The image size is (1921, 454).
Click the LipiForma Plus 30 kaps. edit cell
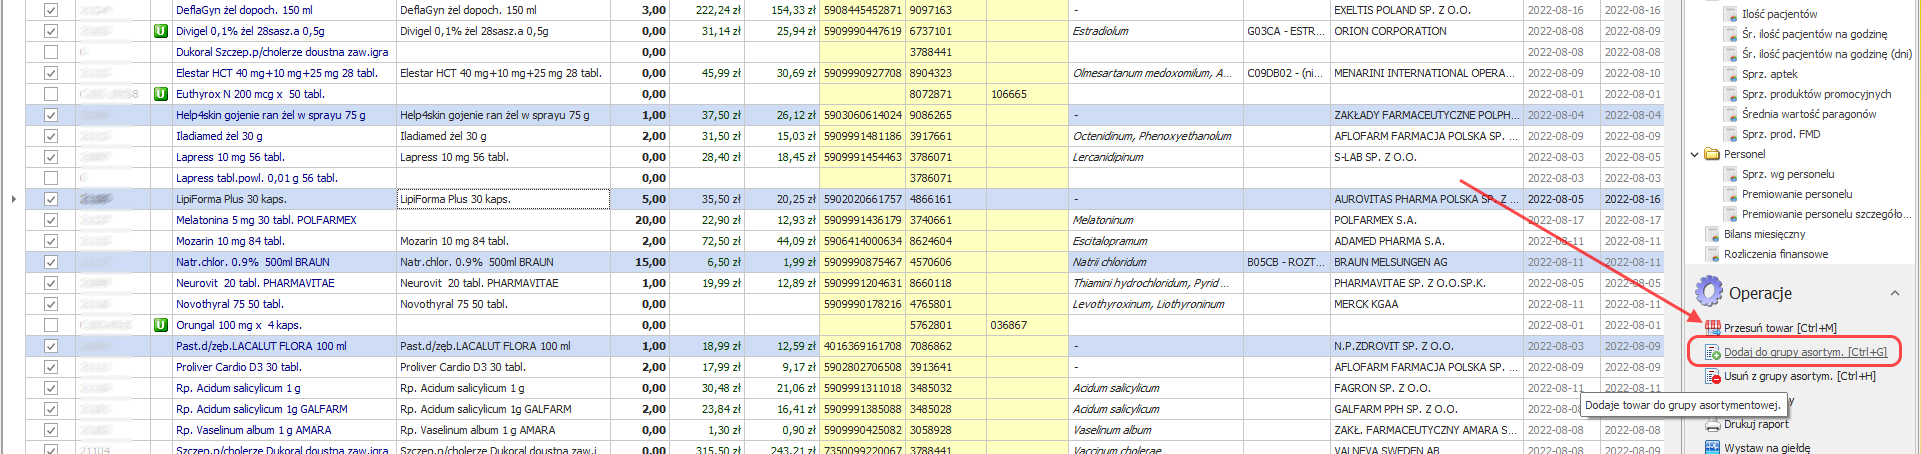pyautogui.click(x=503, y=199)
